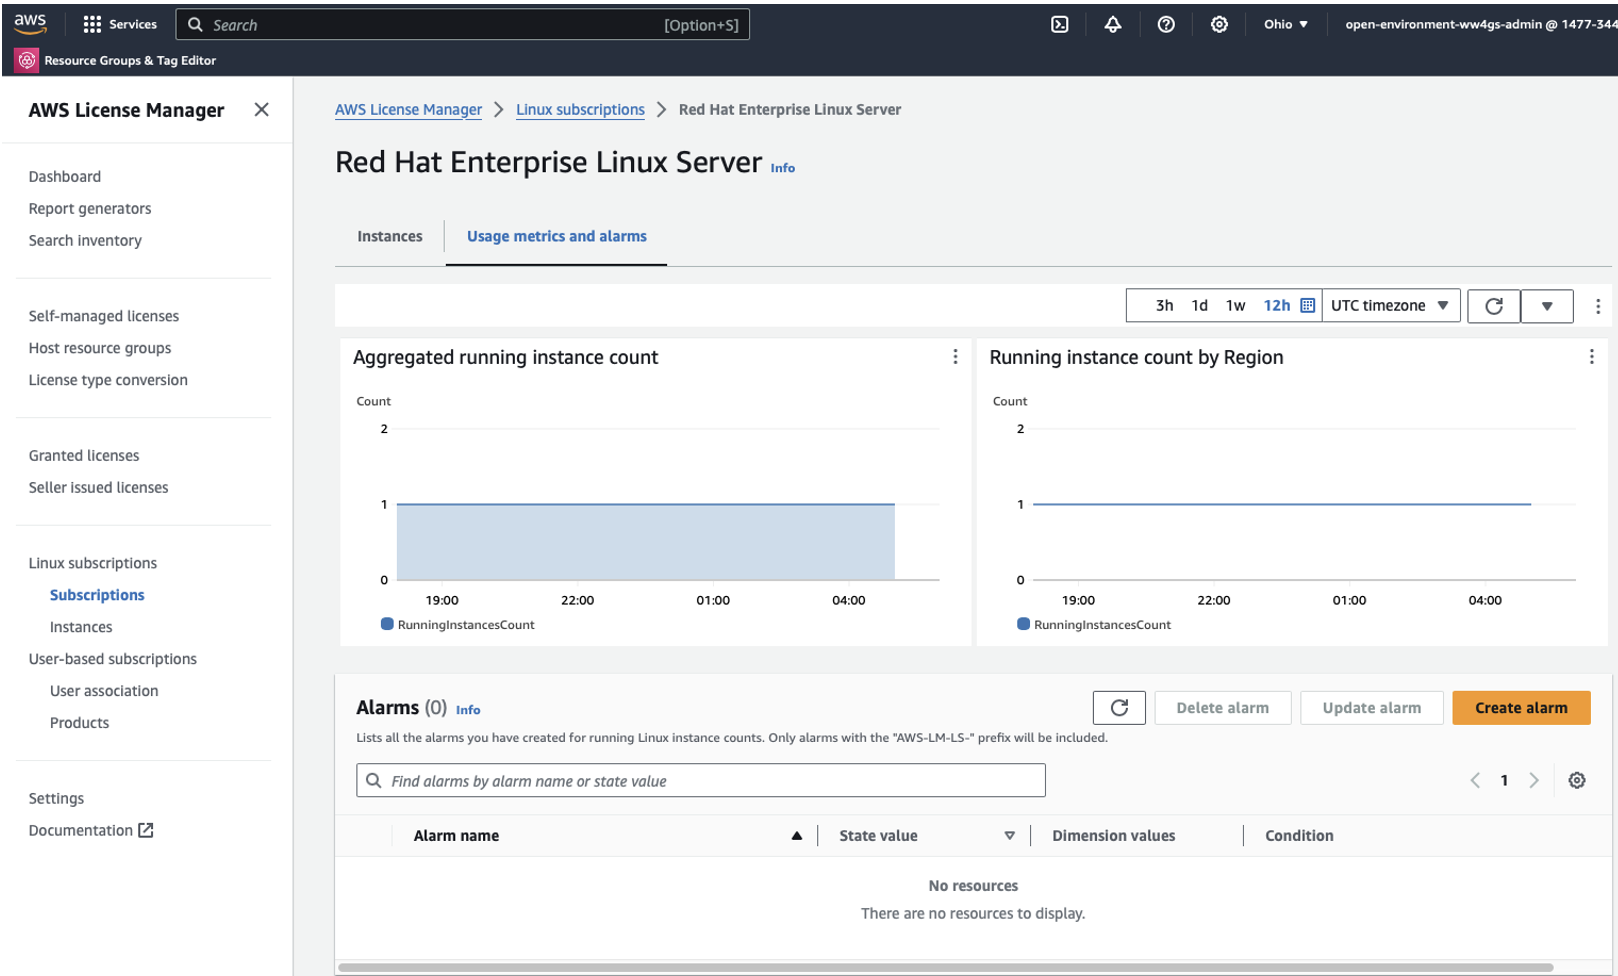Viewport: 1618px width, 976px height.
Task: Click the AWS logo home icon
Action: [x=30, y=24]
